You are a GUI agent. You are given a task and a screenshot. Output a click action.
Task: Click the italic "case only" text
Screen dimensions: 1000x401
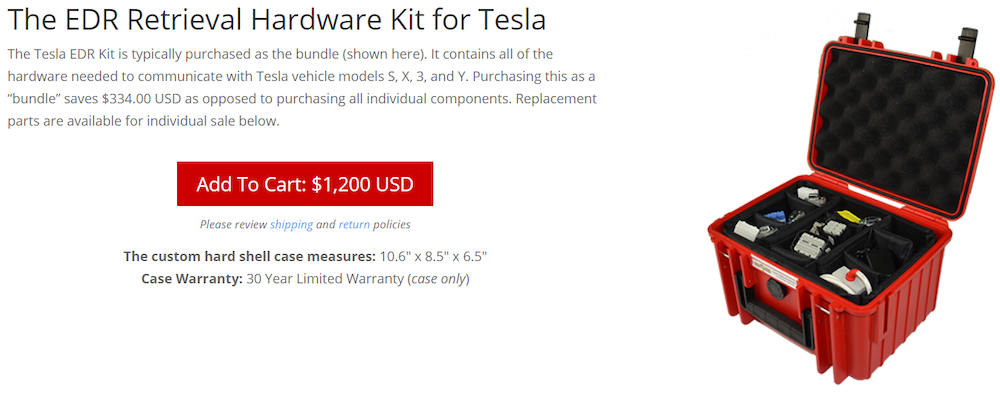coord(437,278)
